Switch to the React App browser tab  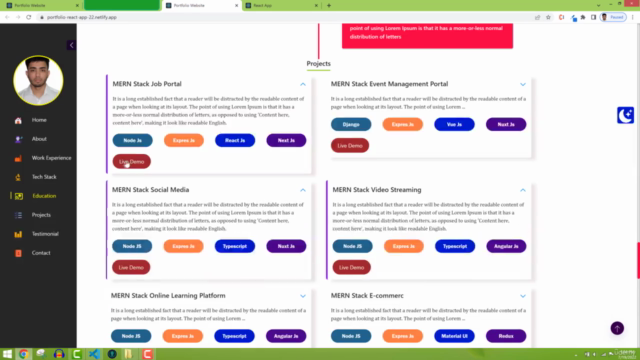point(281,6)
